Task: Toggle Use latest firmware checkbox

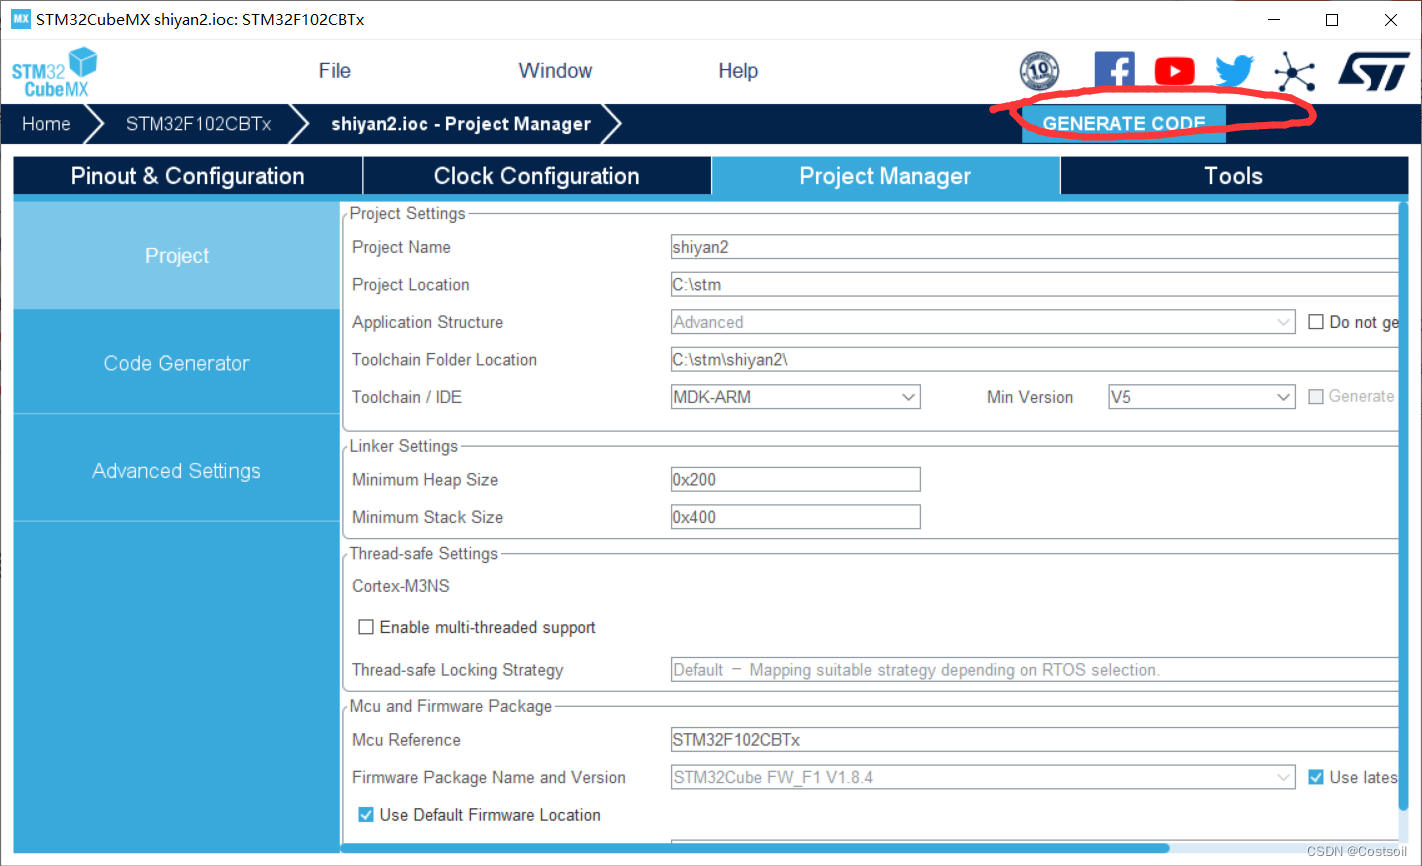Action: [1316, 777]
